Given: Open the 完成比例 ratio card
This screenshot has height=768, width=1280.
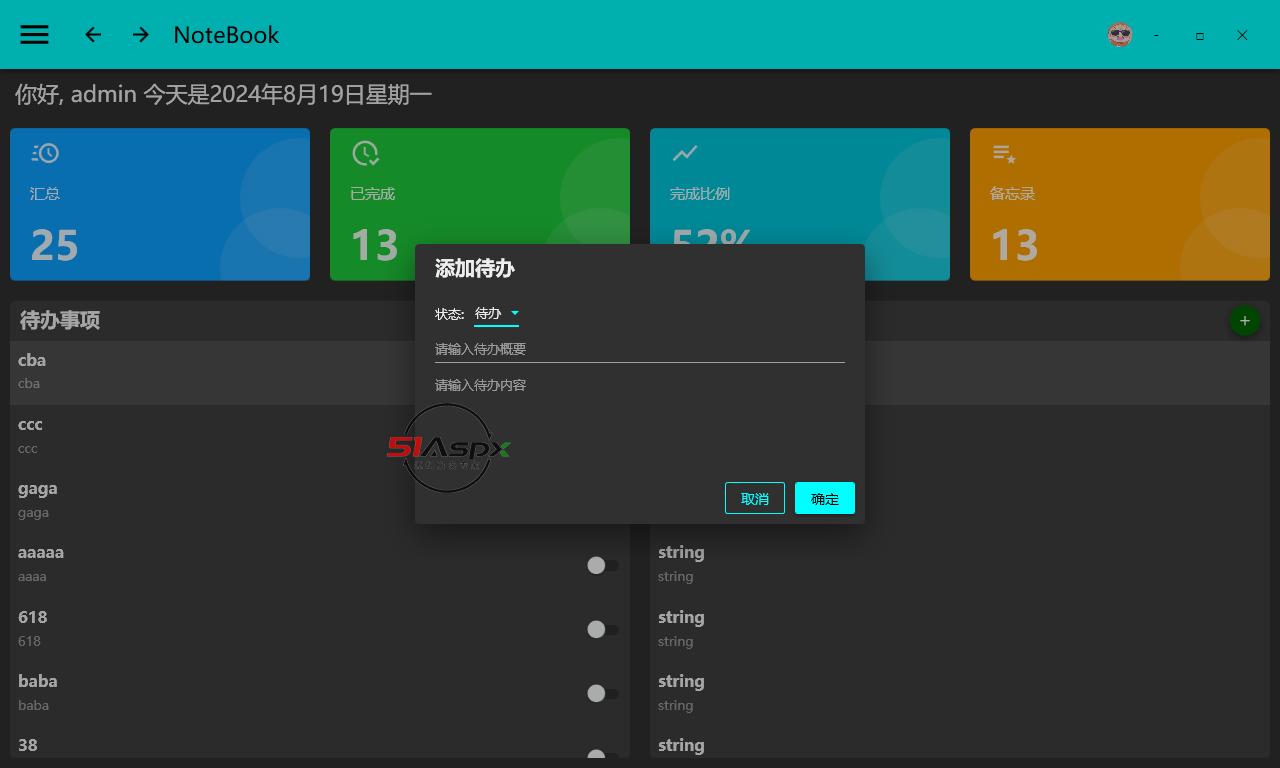Looking at the screenshot, I should [x=800, y=204].
